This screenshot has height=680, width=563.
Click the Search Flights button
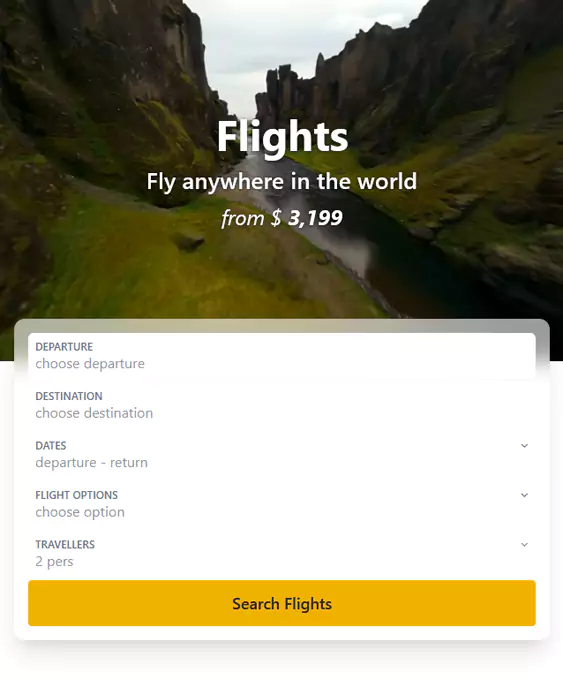282,603
